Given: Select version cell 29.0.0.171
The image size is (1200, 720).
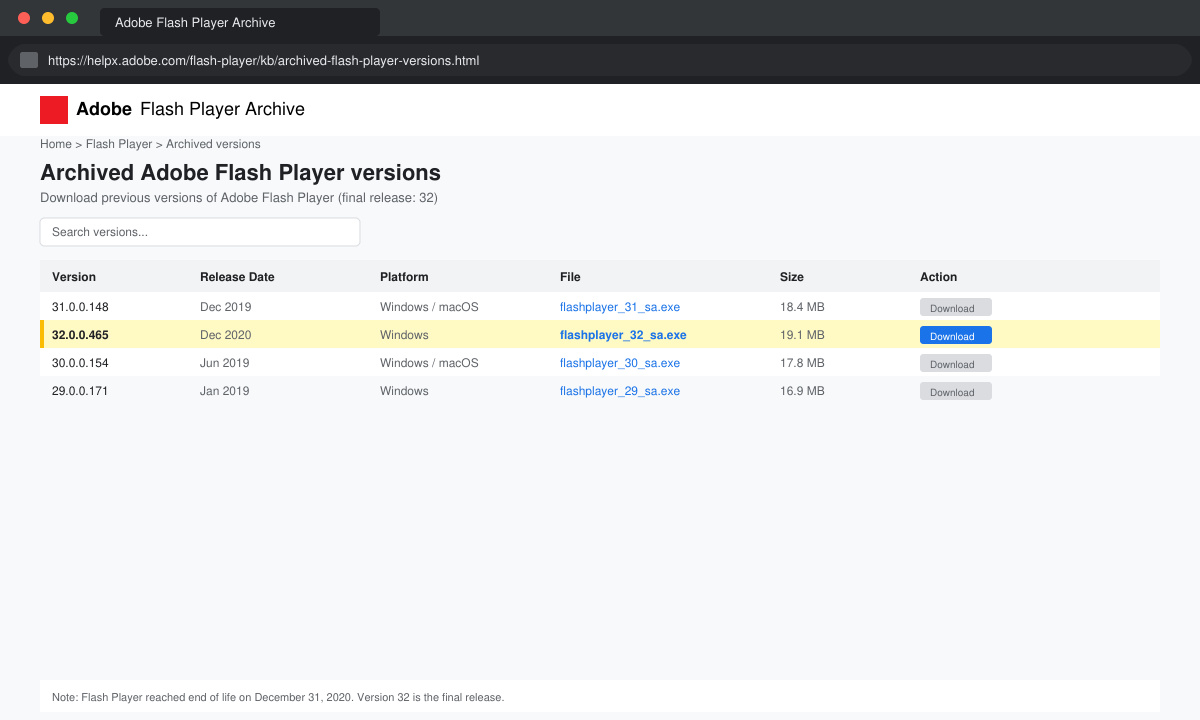Looking at the screenshot, I should click(x=80, y=391).
